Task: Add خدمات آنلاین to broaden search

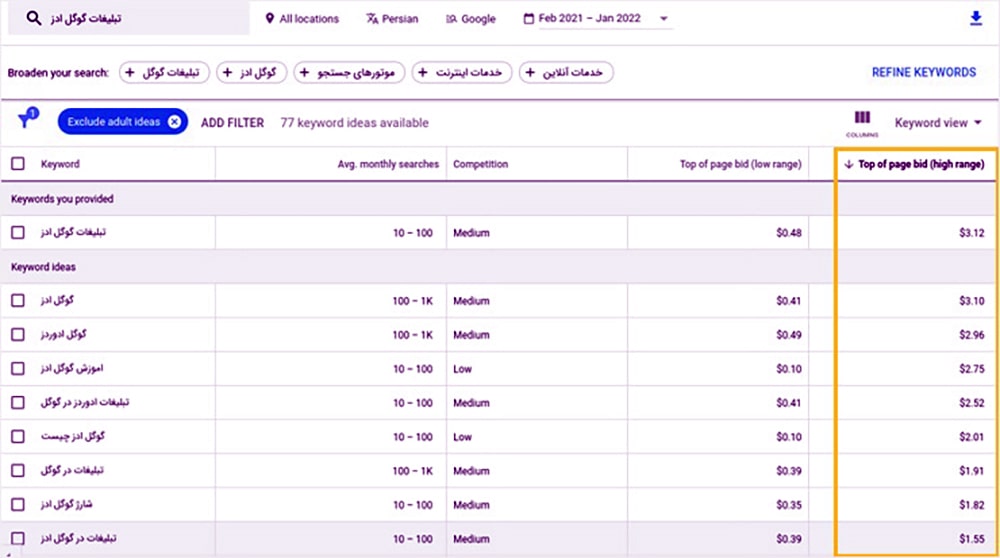Action: (566, 72)
